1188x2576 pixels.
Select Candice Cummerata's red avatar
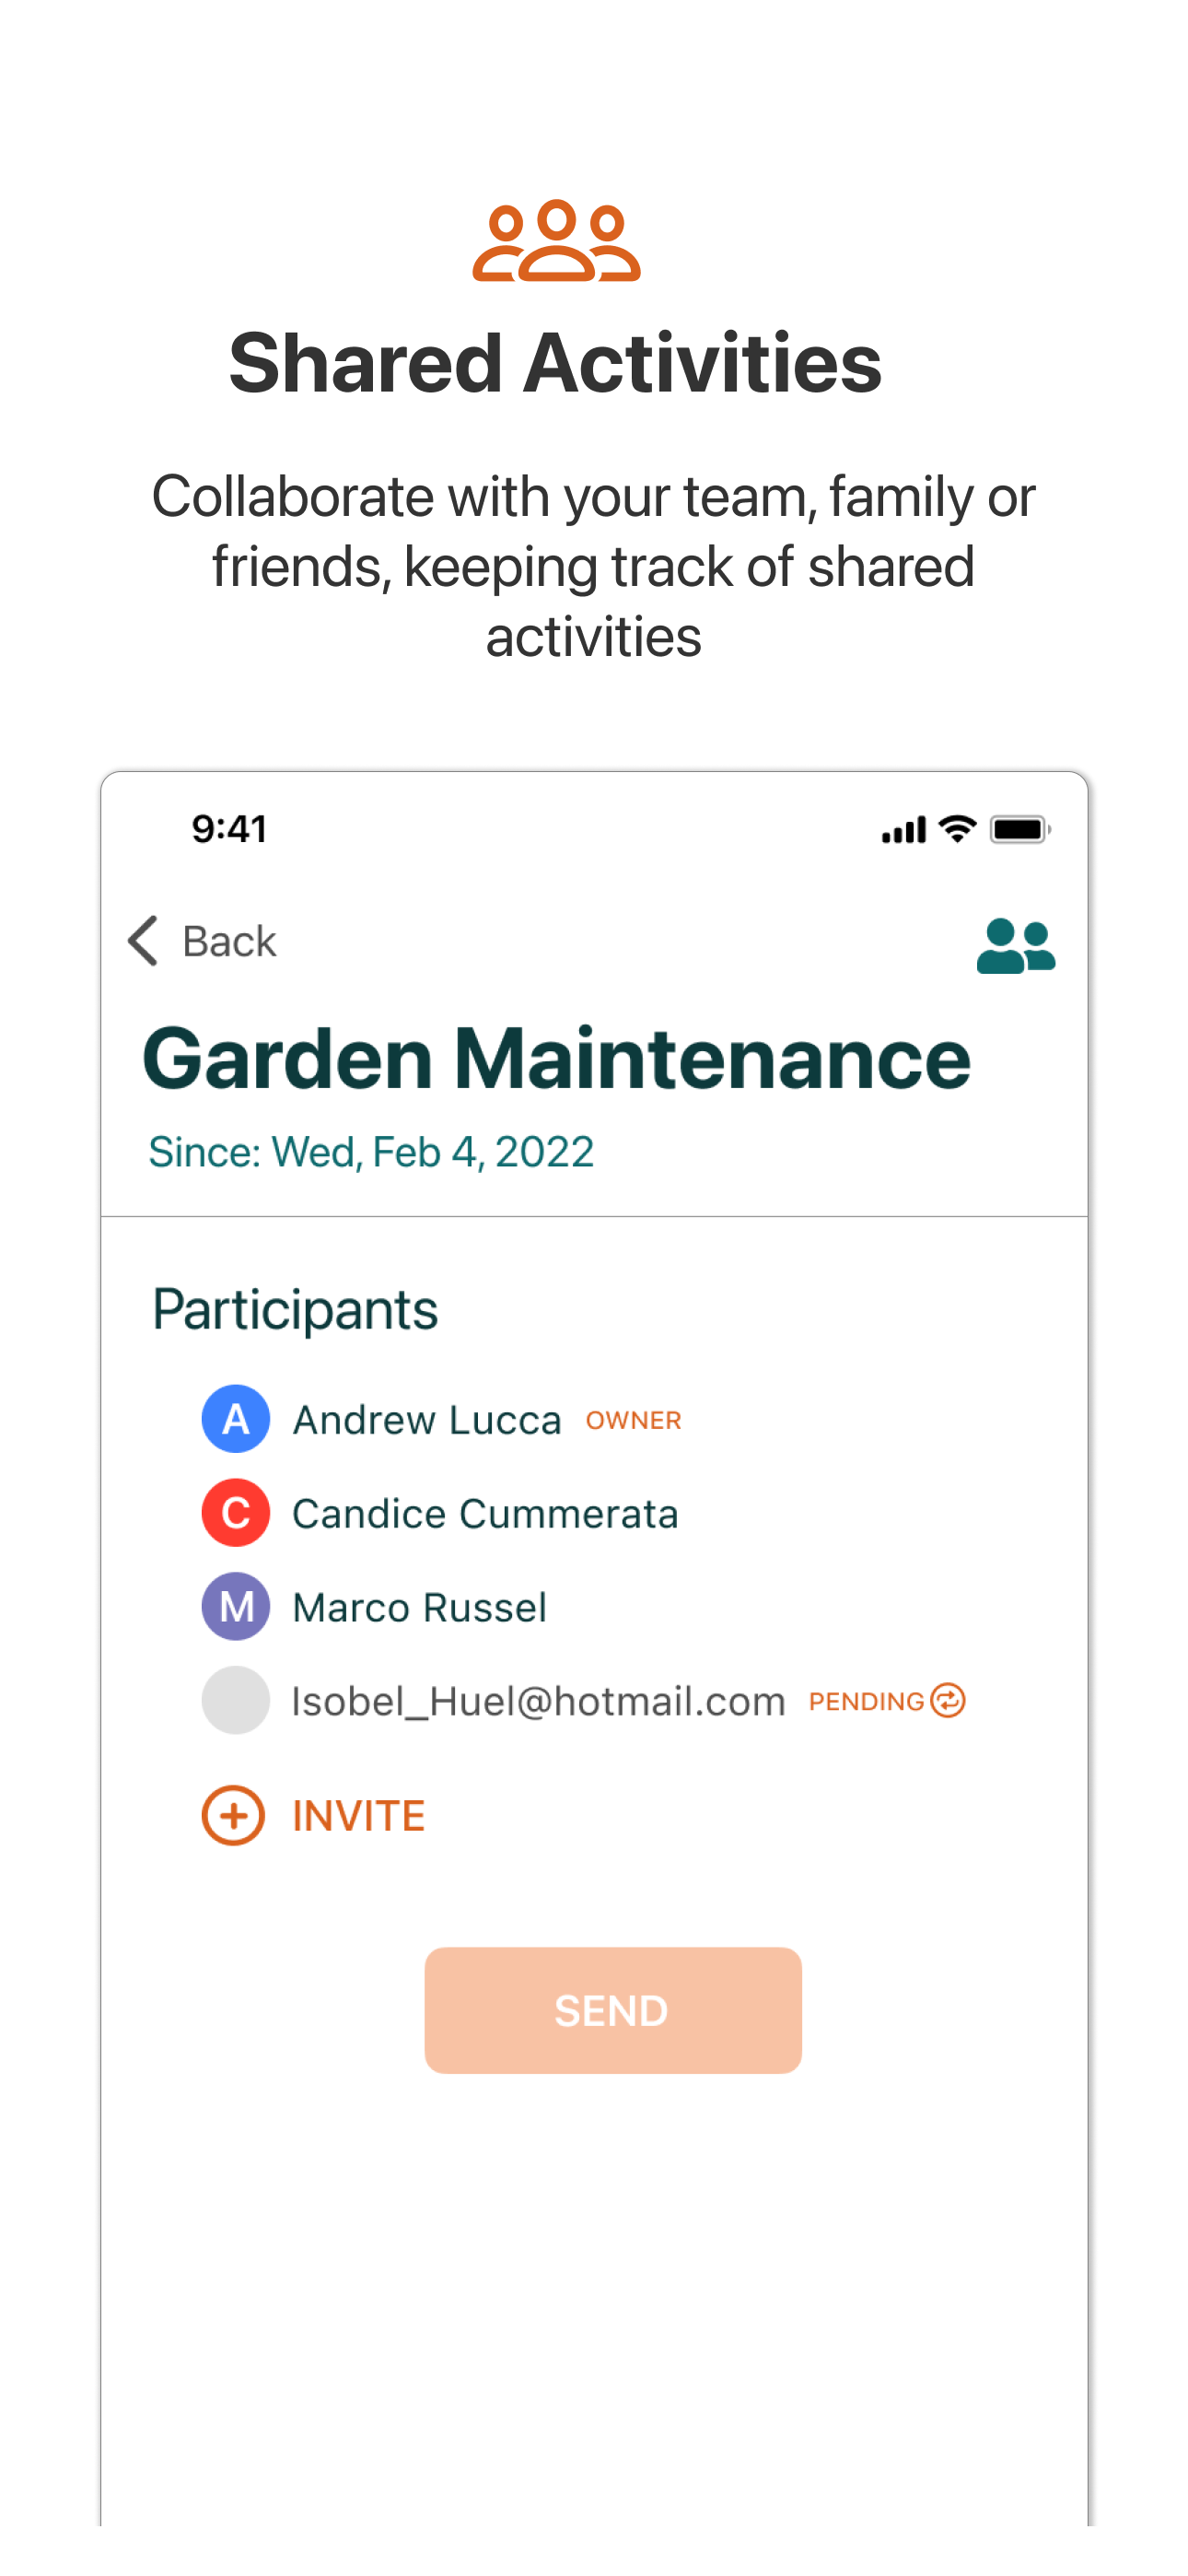(236, 1513)
